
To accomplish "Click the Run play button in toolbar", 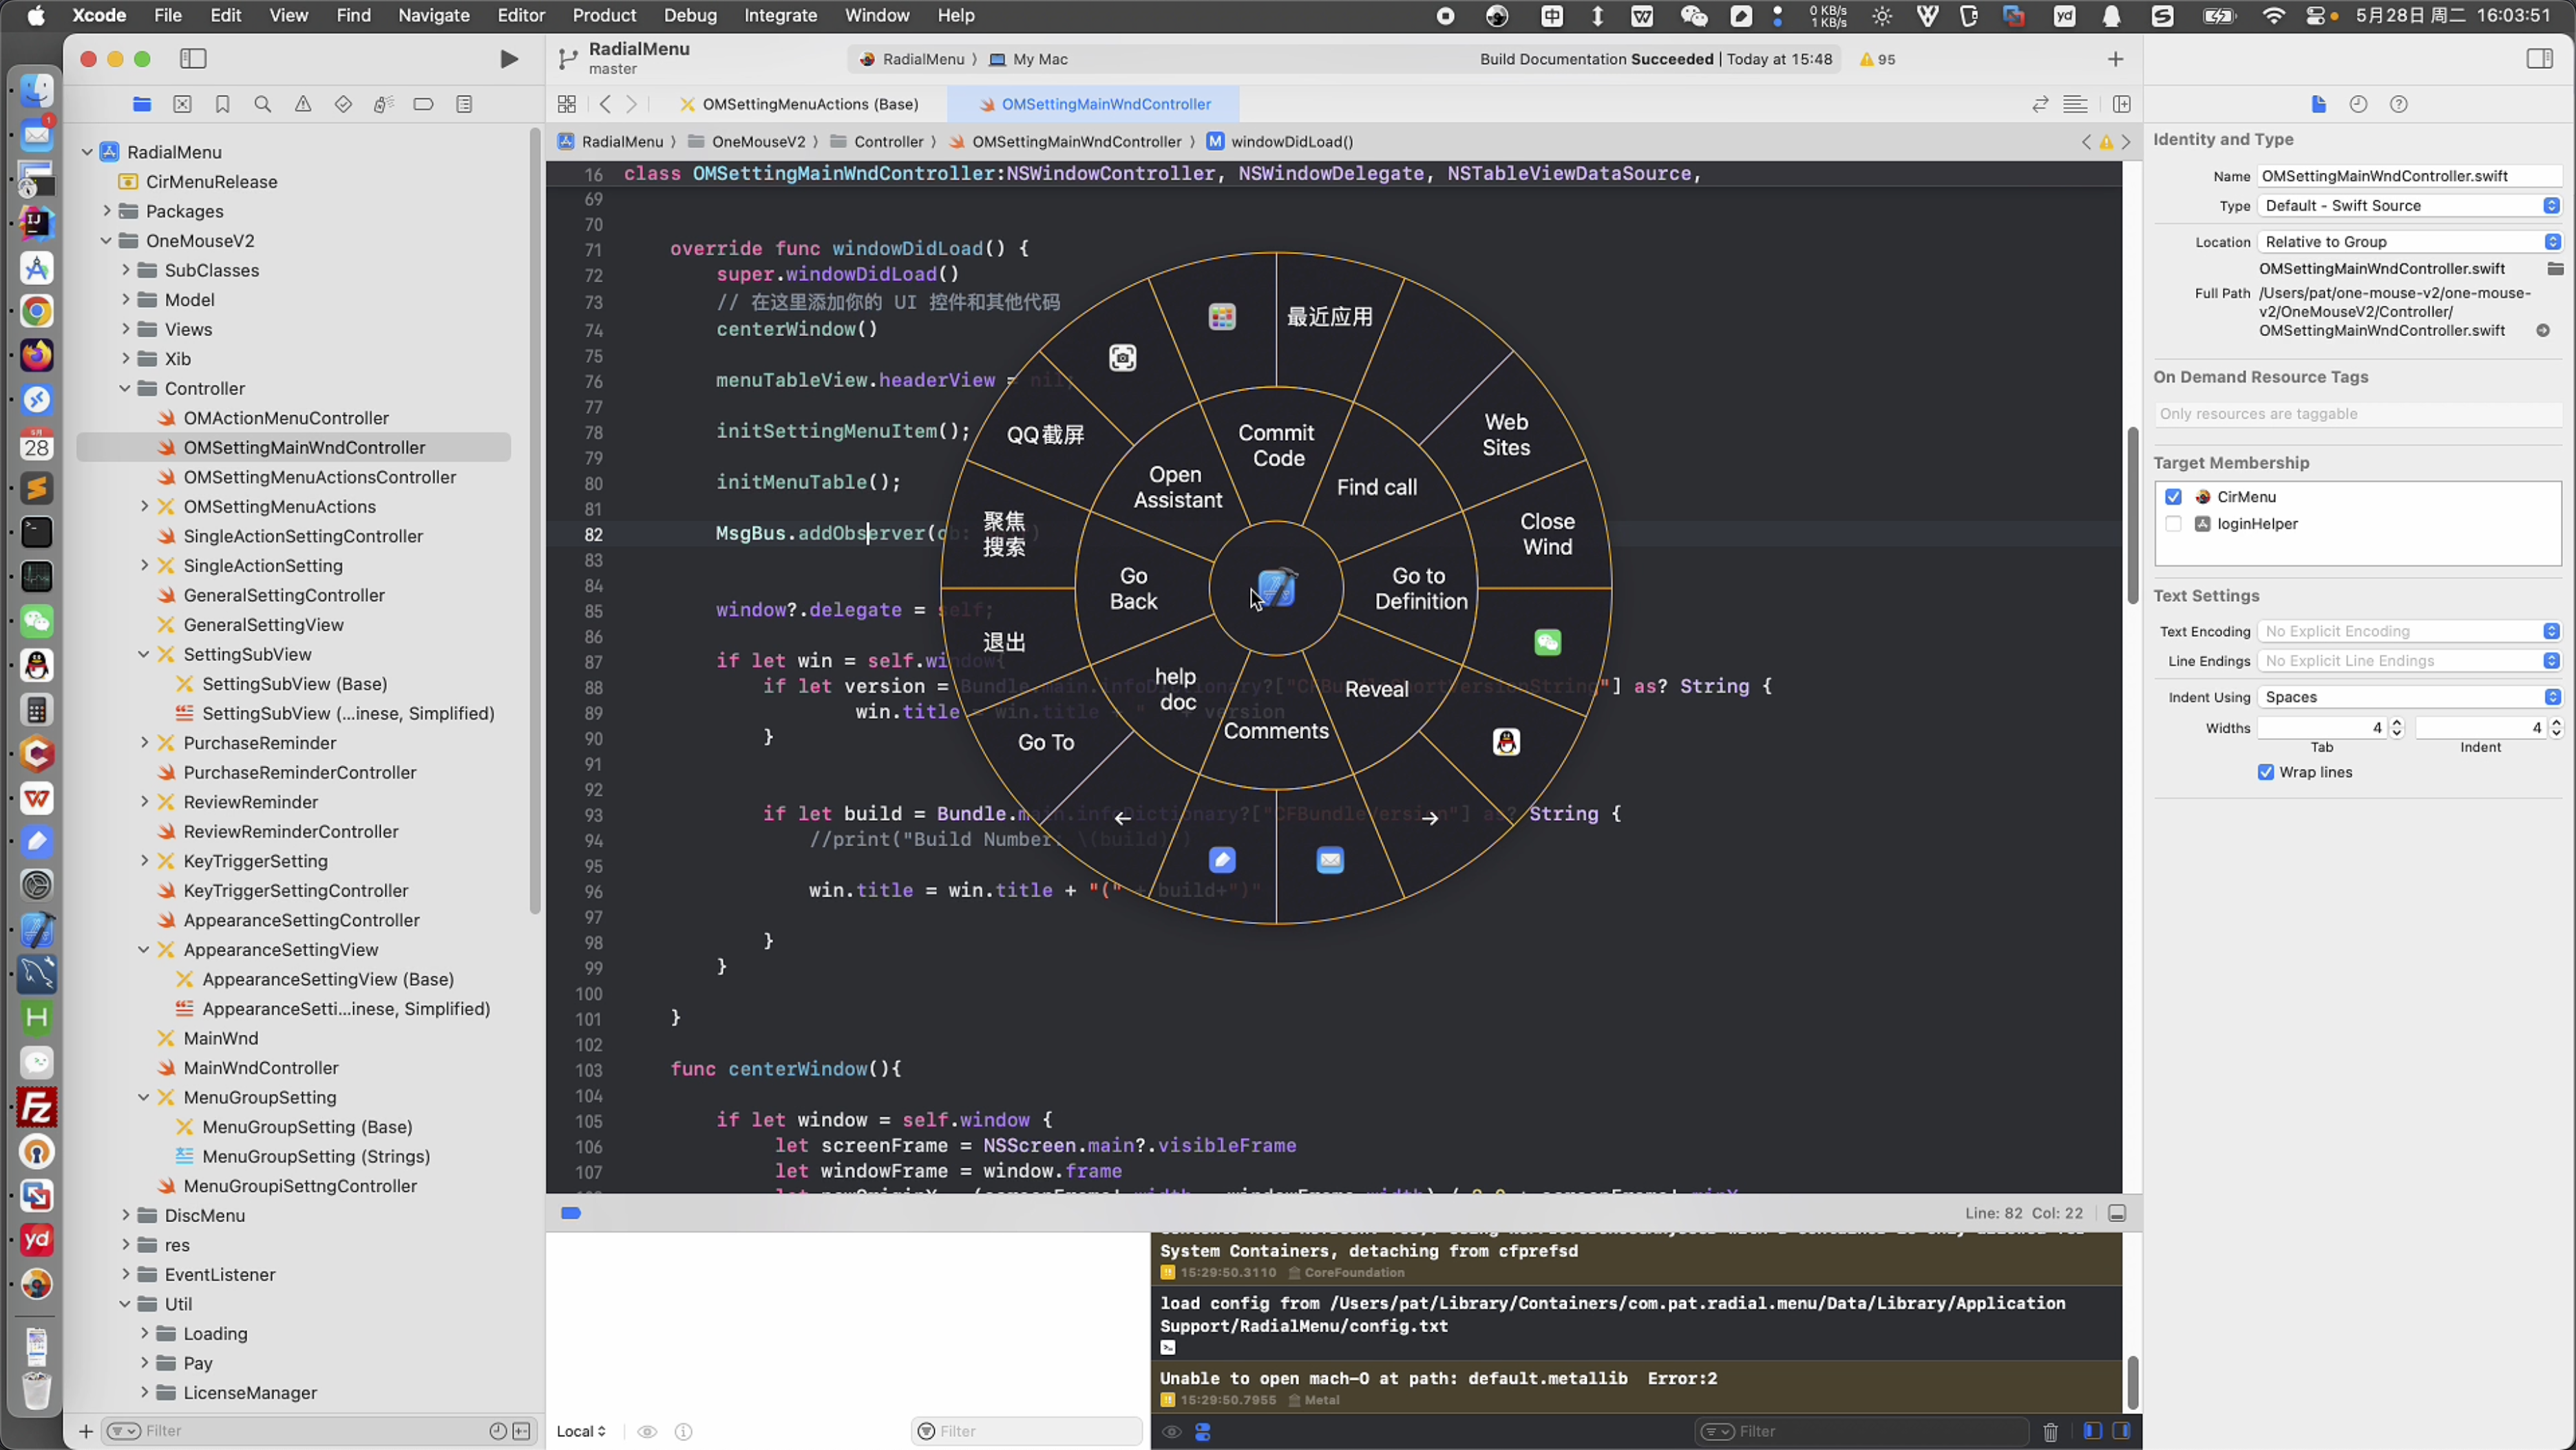I will pyautogui.click(x=508, y=59).
